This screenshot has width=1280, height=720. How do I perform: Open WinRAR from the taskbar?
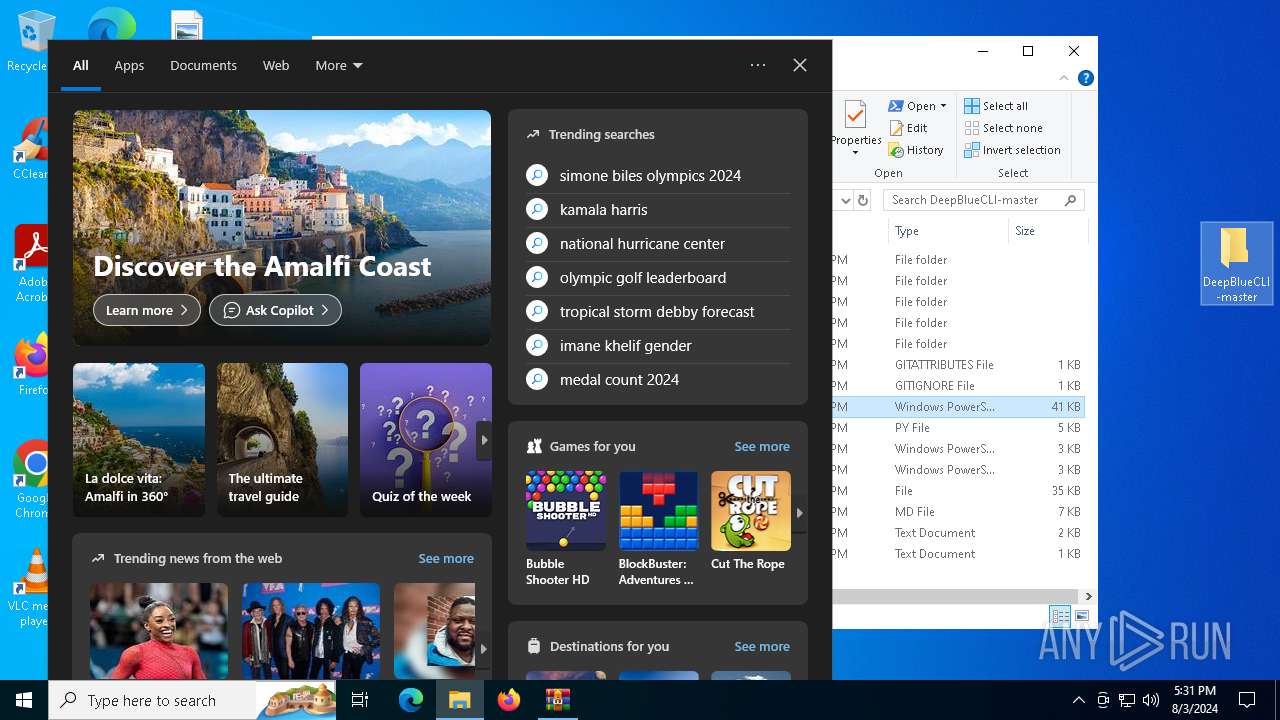point(557,700)
